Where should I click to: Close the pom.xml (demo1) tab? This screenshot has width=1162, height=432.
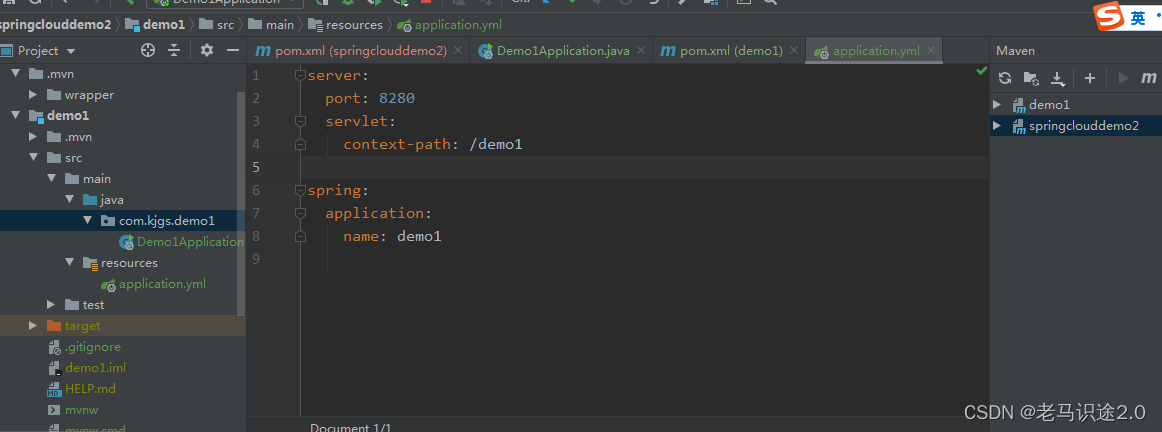(794, 50)
